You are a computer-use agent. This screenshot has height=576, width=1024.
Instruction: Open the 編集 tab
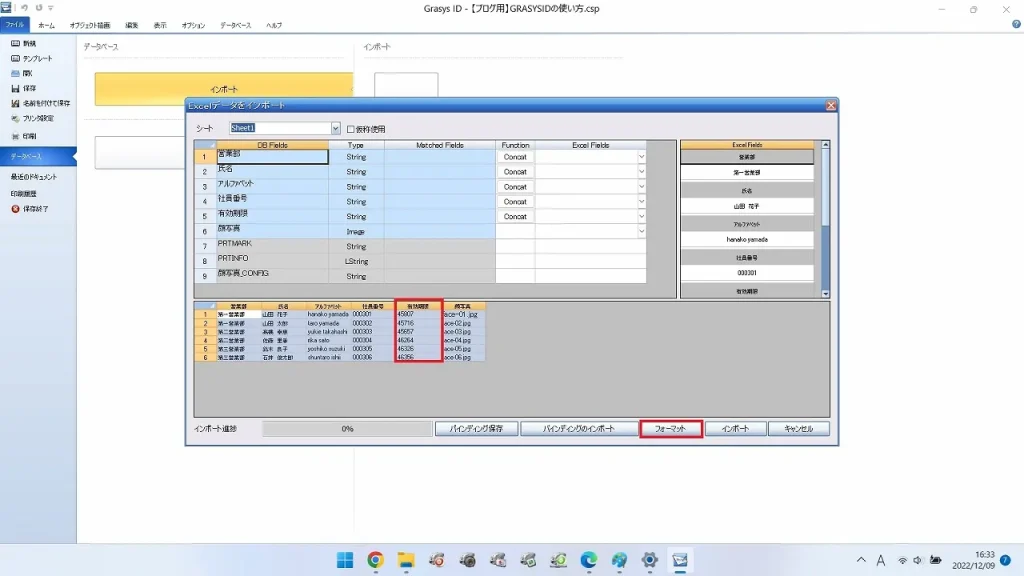click(x=132, y=25)
